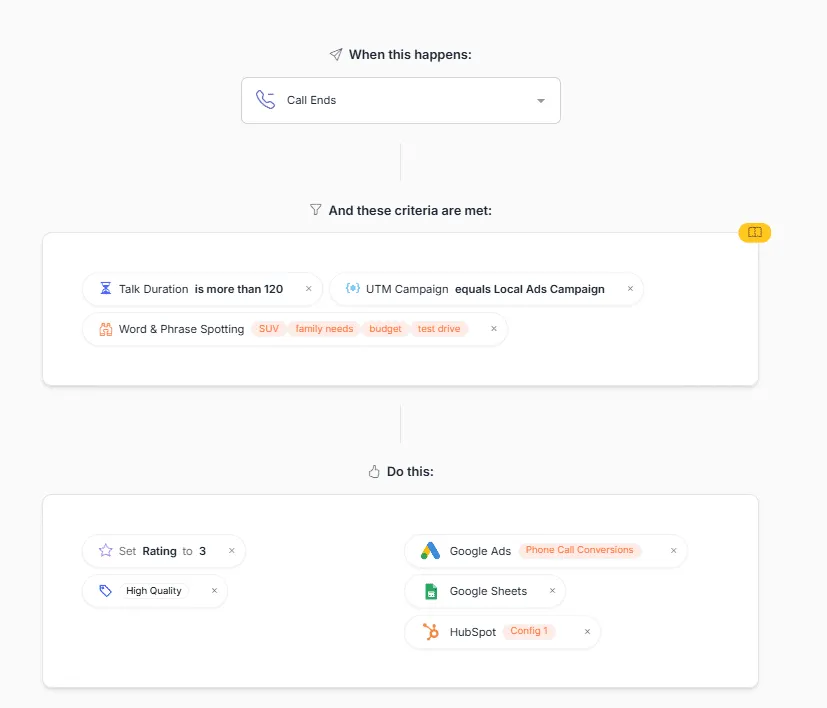Remove the UTM Campaign criterion
Image resolution: width=827 pixels, height=708 pixels.
[x=630, y=289]
